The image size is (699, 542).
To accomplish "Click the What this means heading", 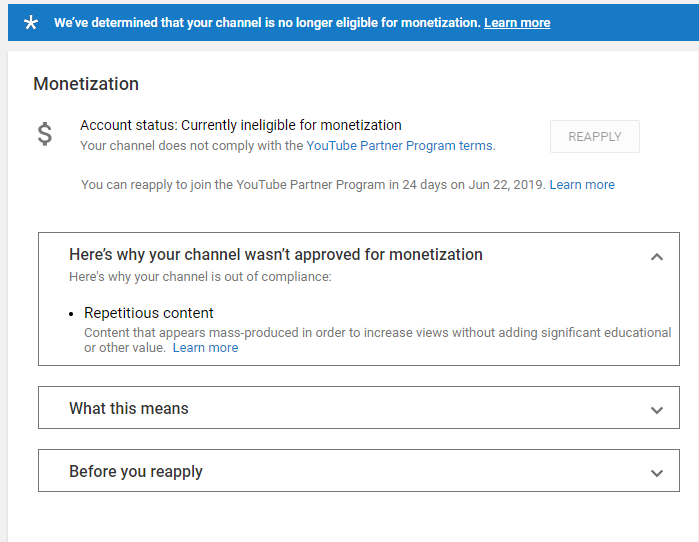I will point(129,408).
